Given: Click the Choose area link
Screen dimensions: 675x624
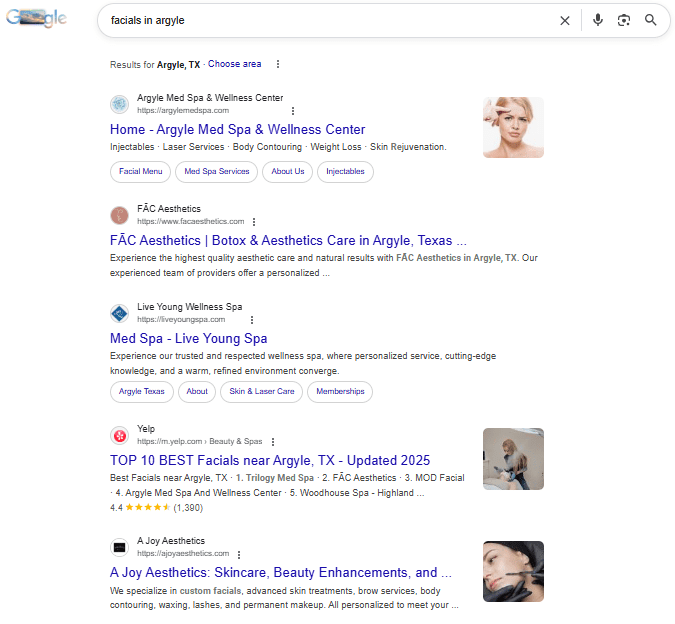Looking at the screenshot, I should (x=235, y=64).
